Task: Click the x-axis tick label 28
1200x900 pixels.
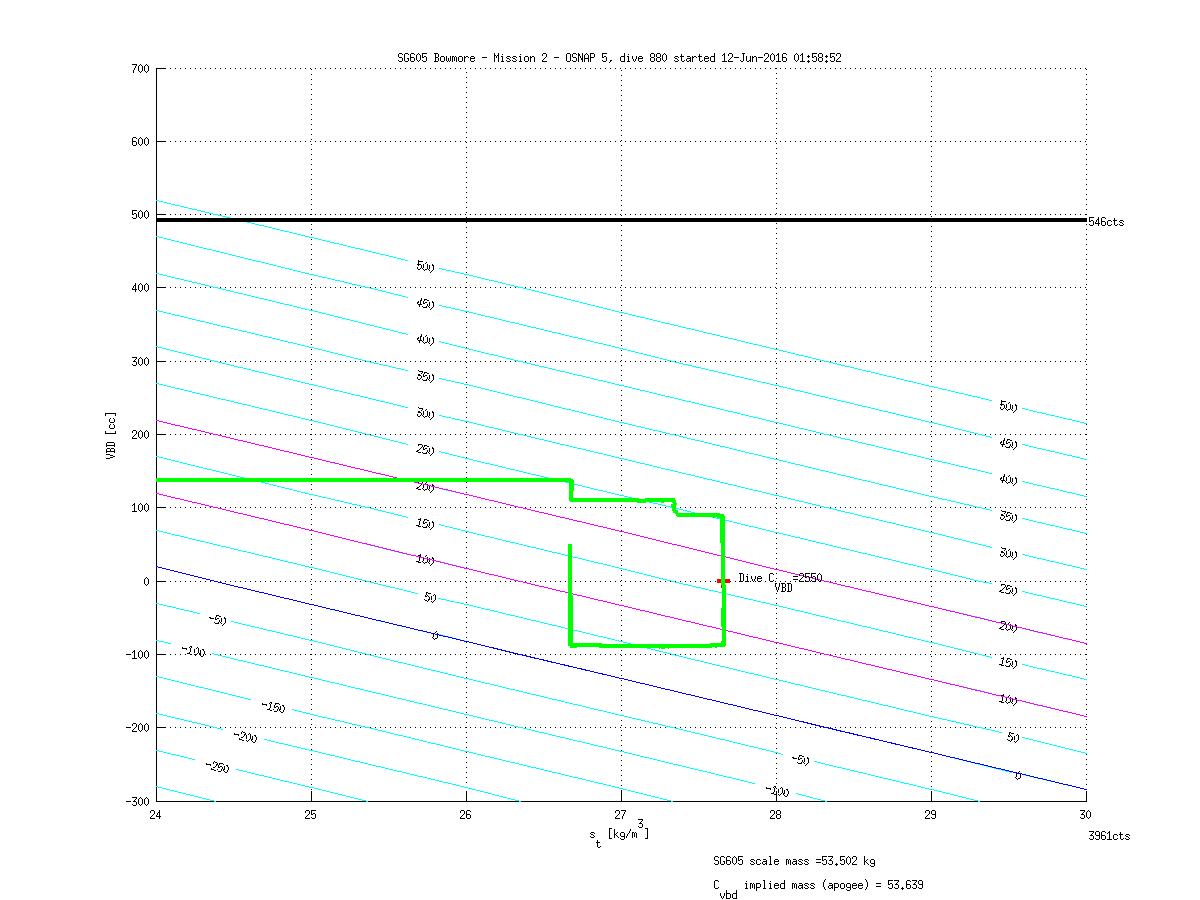Action: (776, 815)
